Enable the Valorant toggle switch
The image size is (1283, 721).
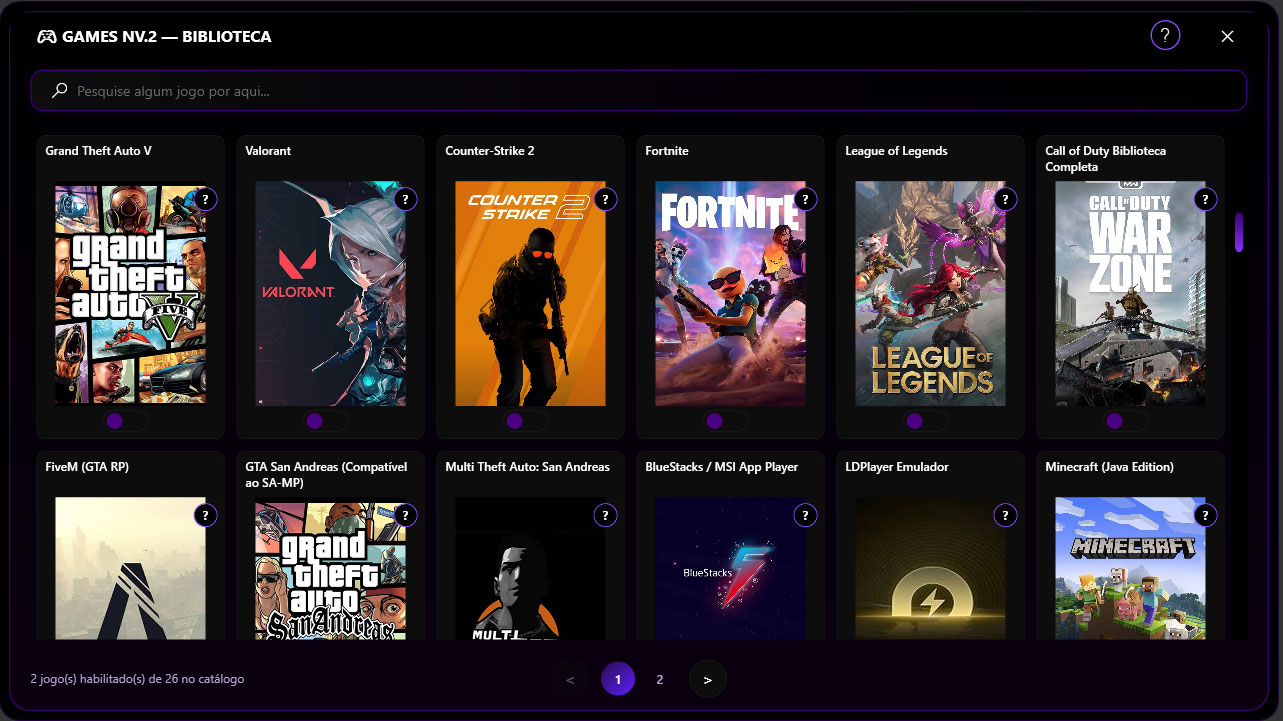coord(326,421)
